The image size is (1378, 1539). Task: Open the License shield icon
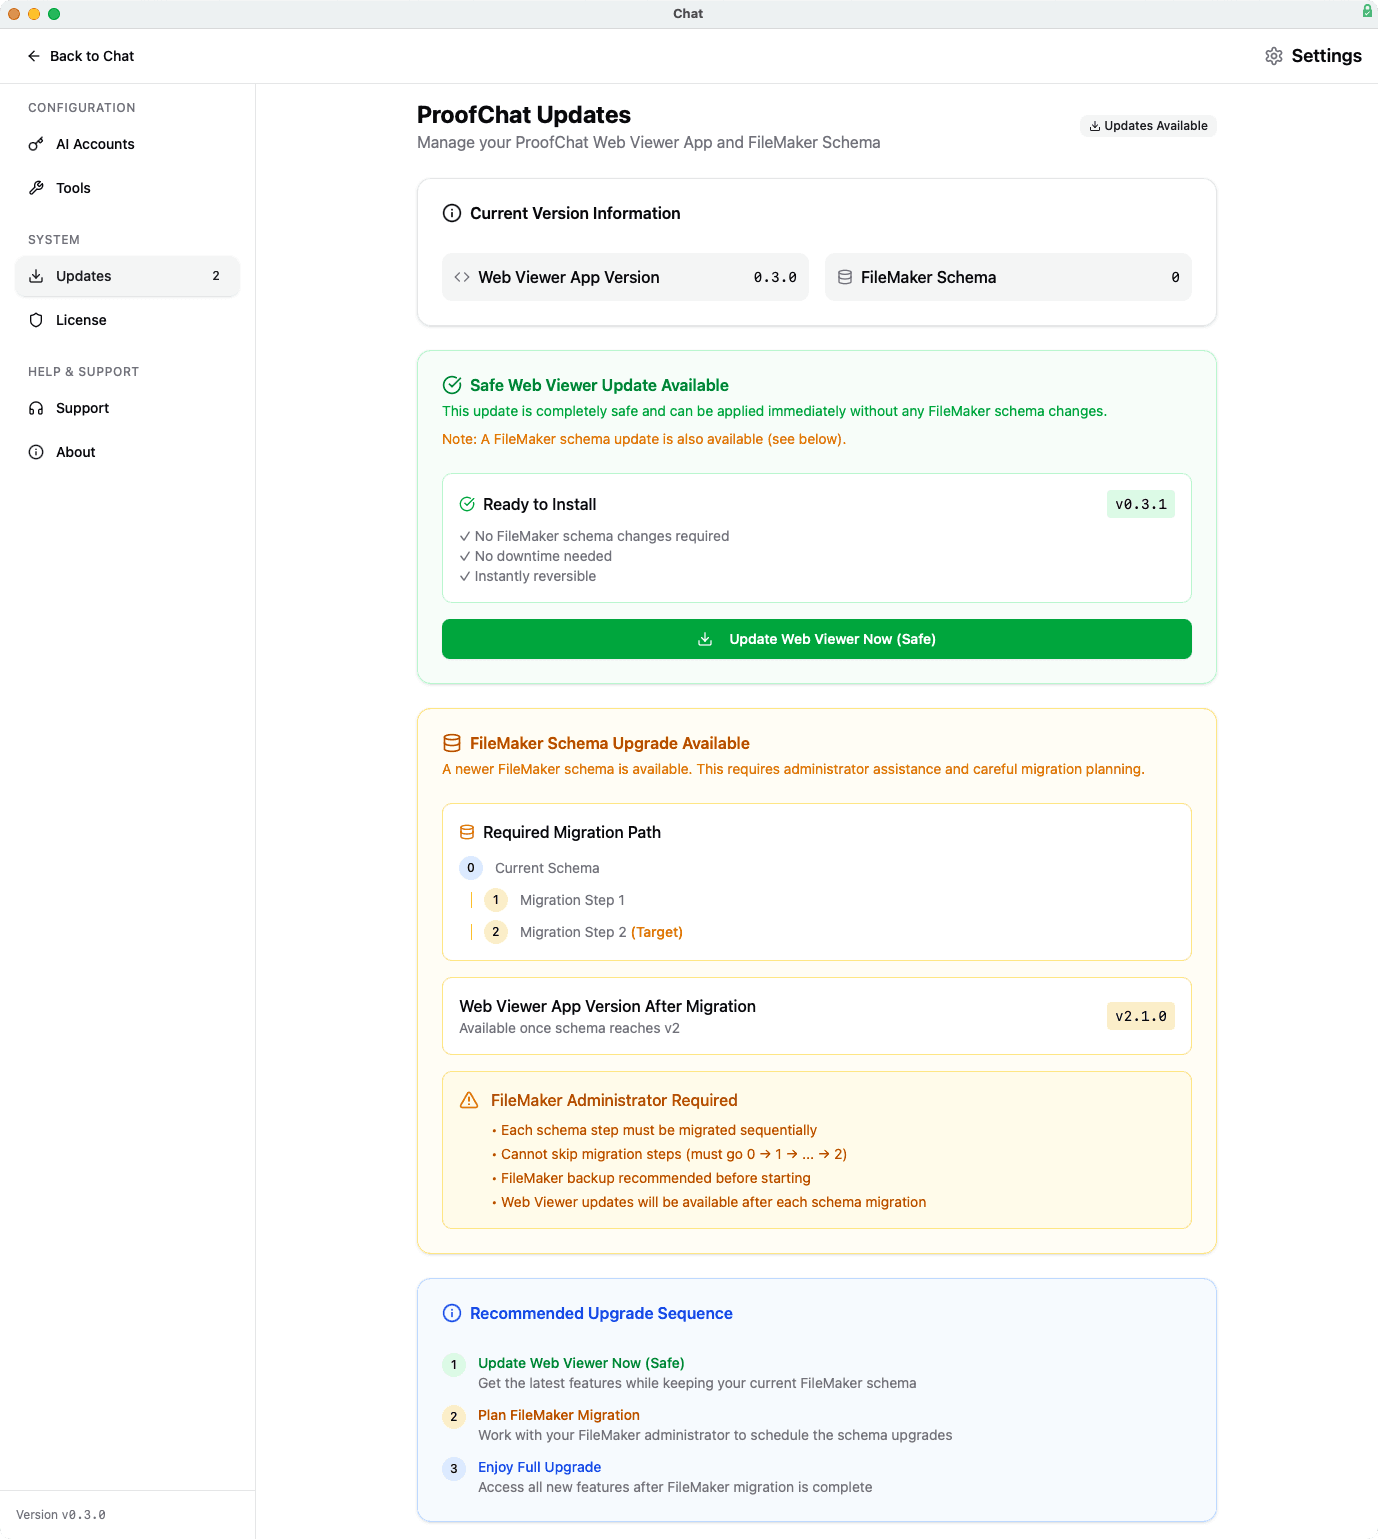pos(36,320)
